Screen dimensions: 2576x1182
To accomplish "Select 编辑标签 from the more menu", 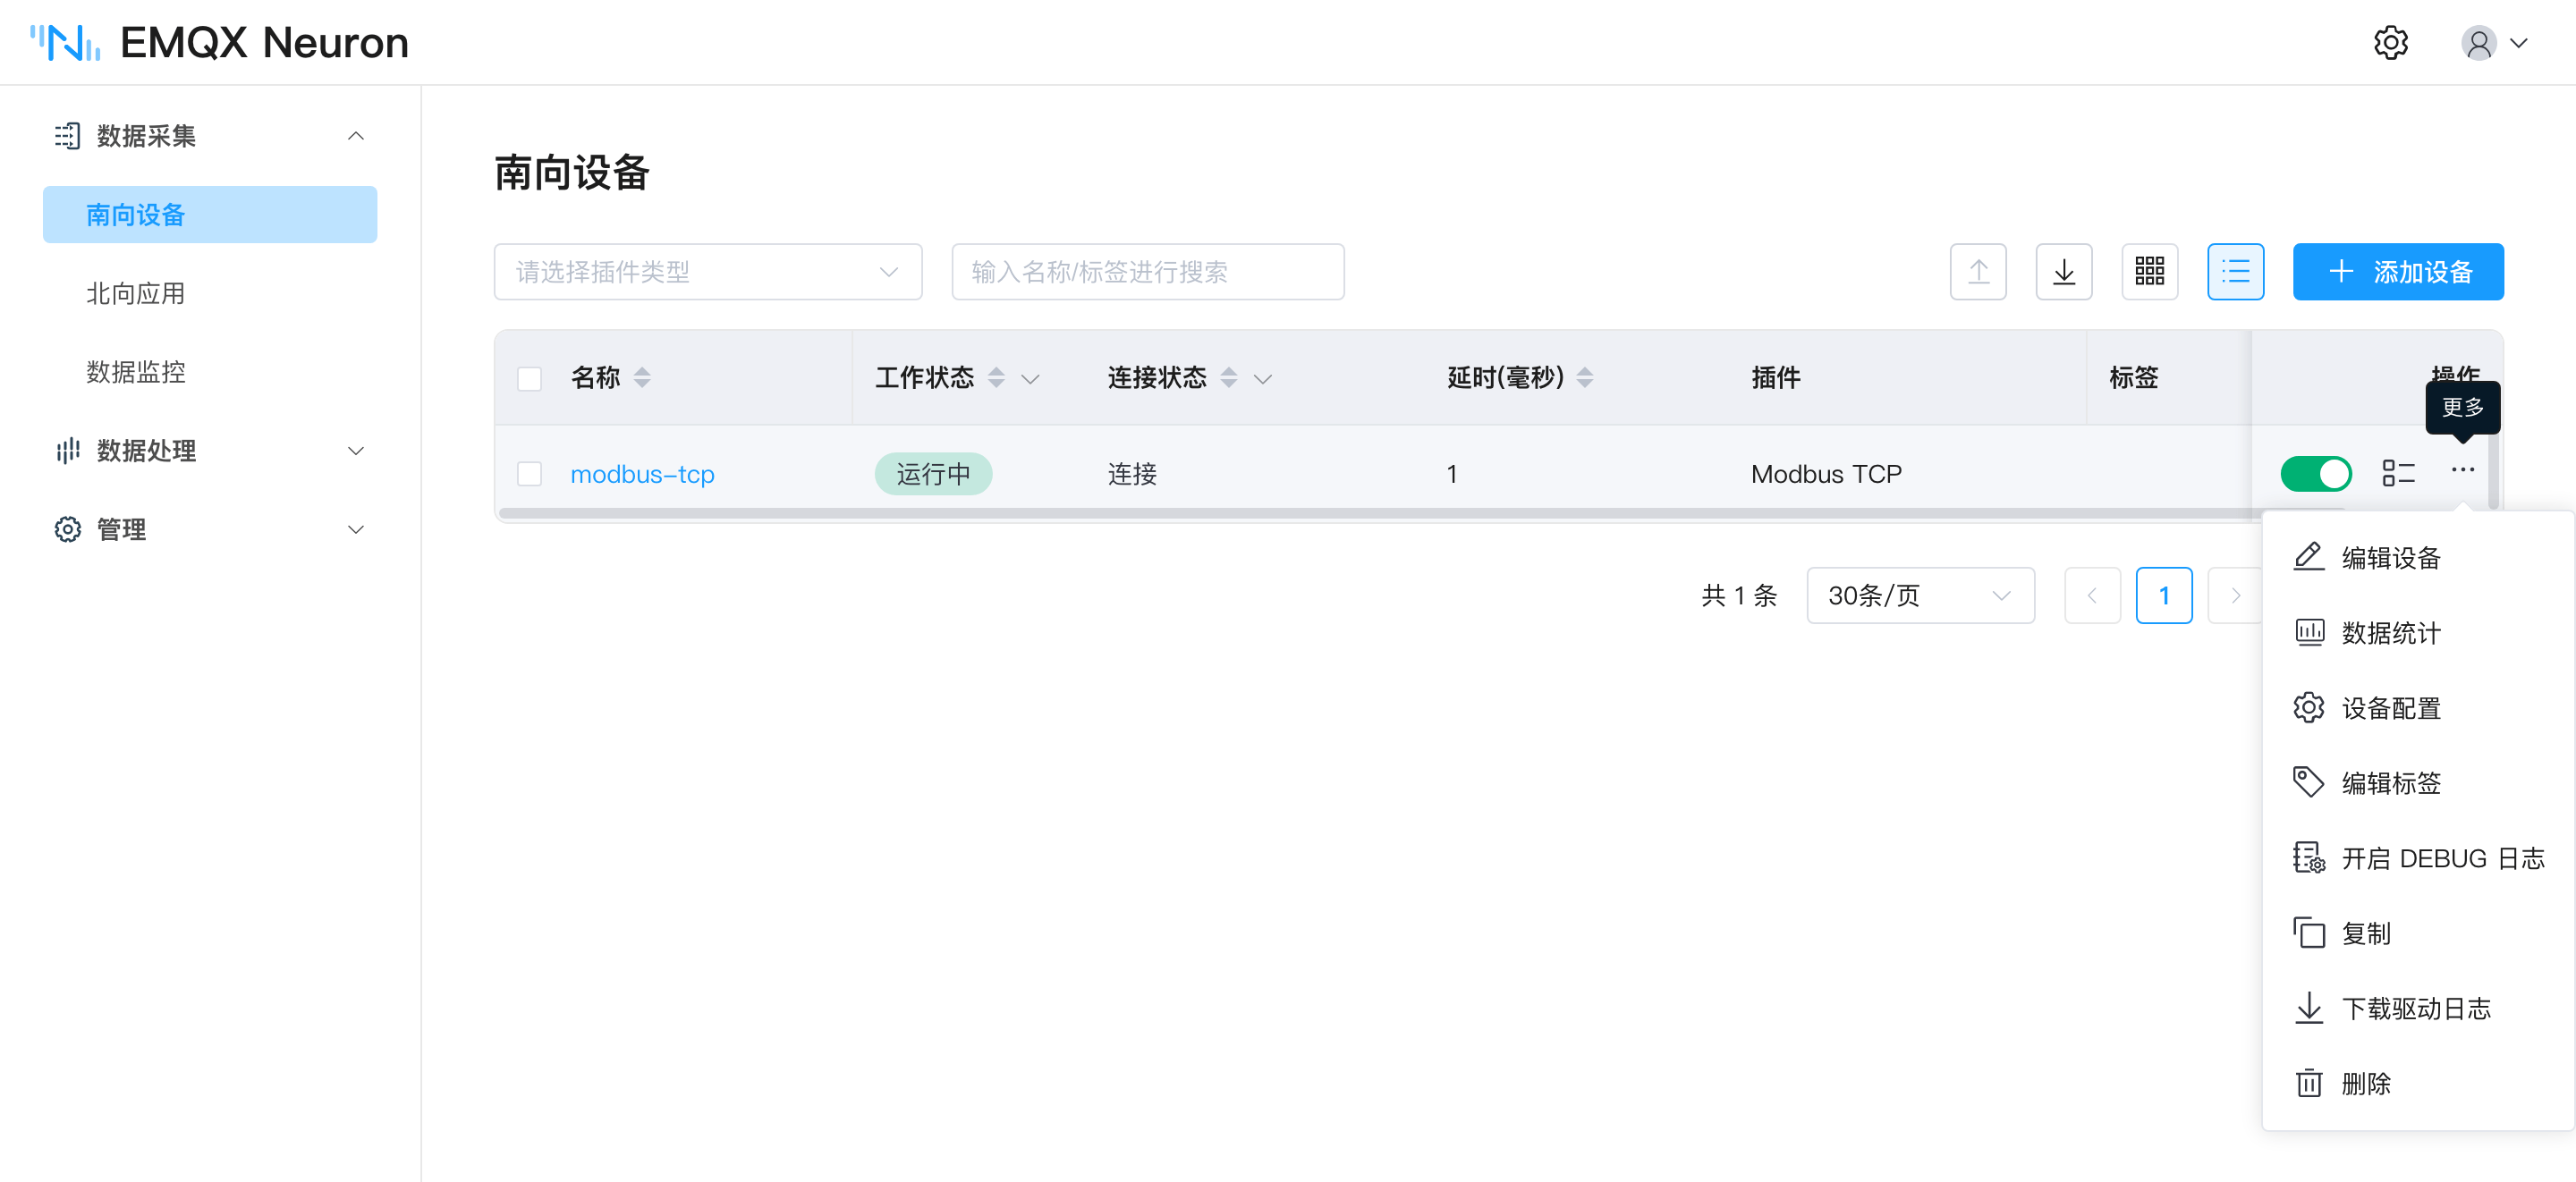I will pos(2418,782).
